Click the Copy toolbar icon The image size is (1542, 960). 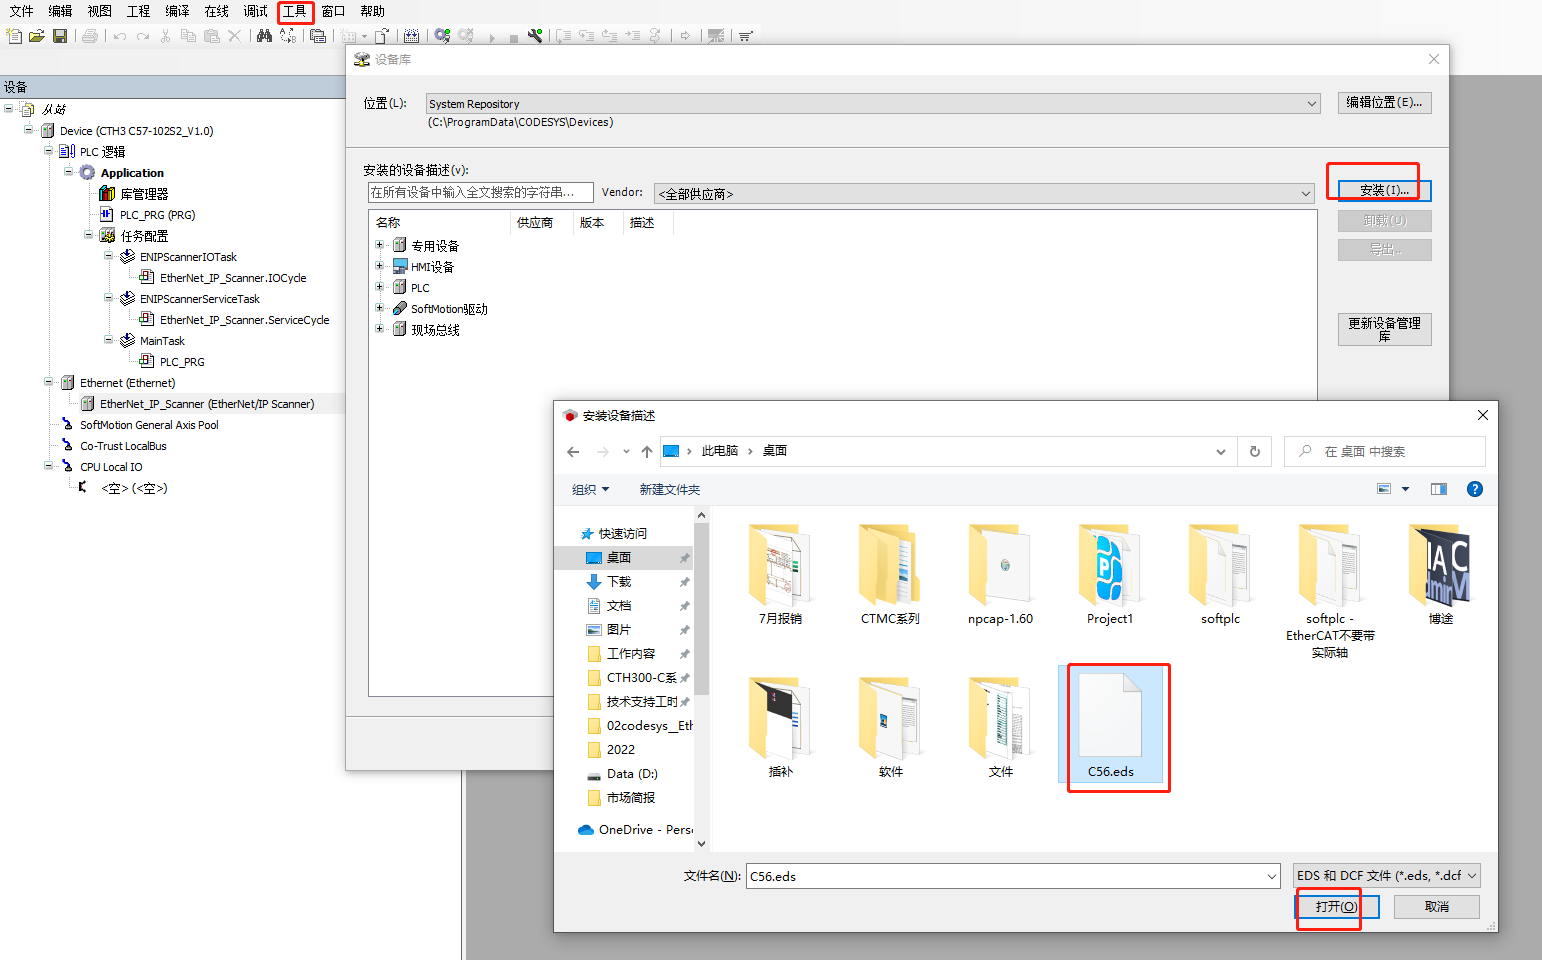click(x=188, y=36)
